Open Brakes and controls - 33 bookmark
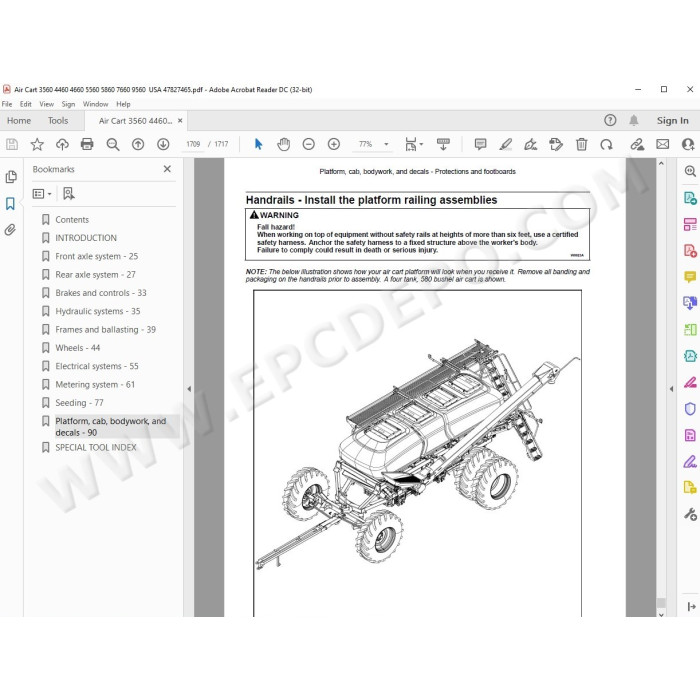Image resolution: width=700 pixels, height=700 pixels. point(101,293)
